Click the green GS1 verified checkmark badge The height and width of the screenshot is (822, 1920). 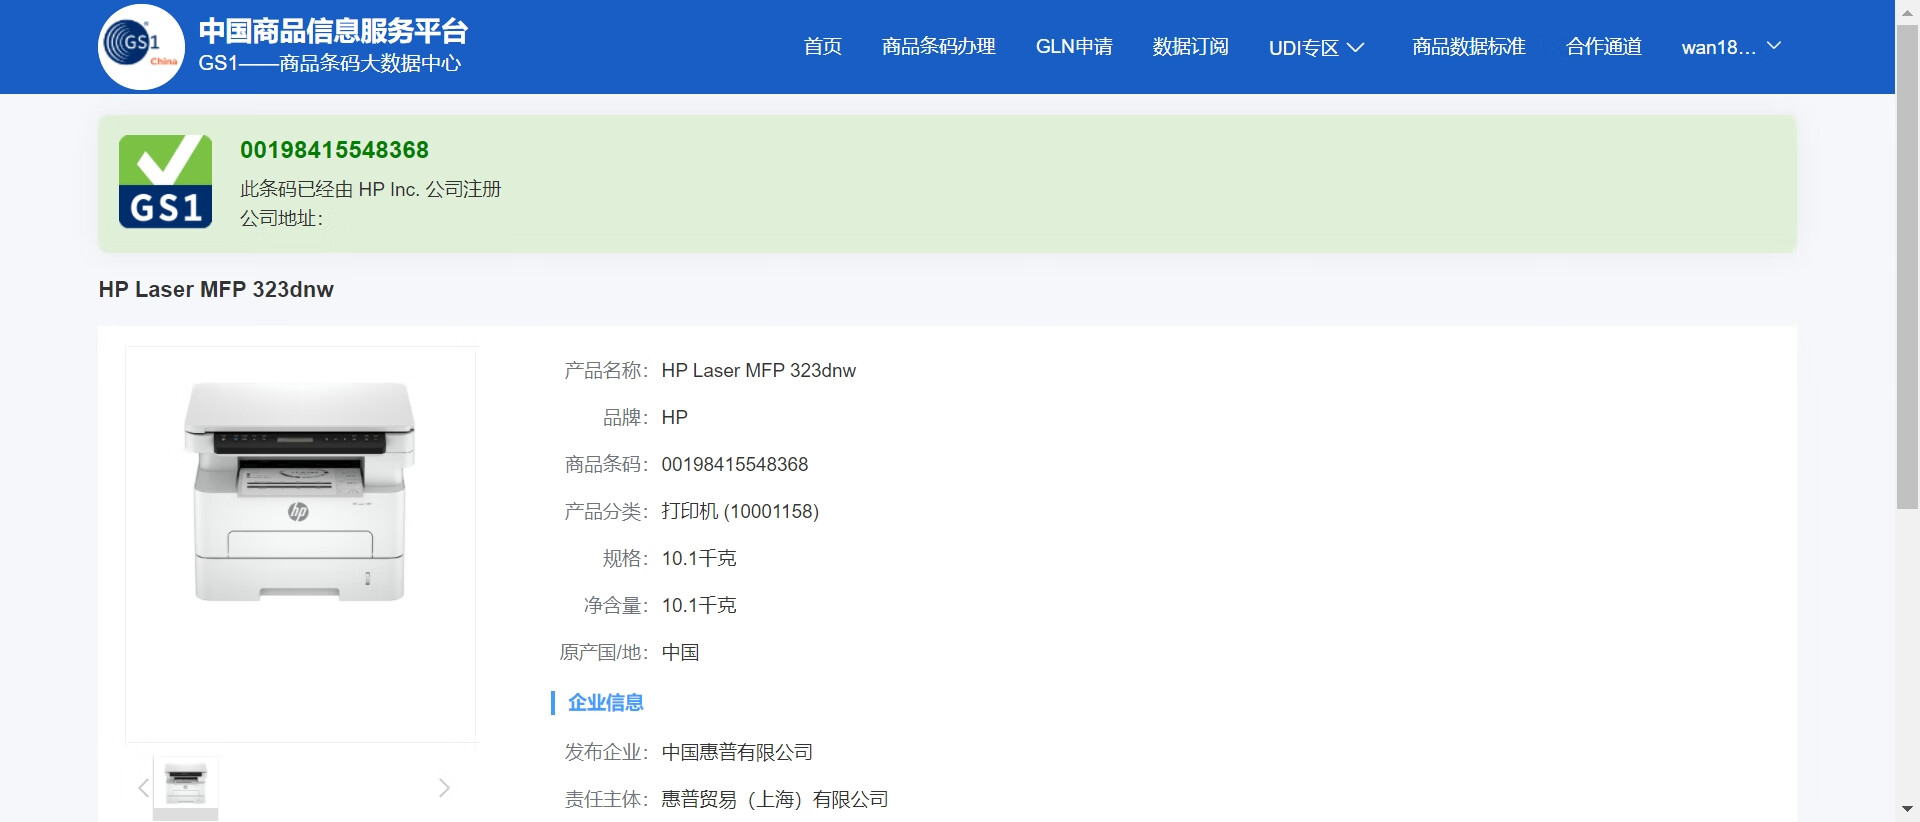[x=165, y=181]
